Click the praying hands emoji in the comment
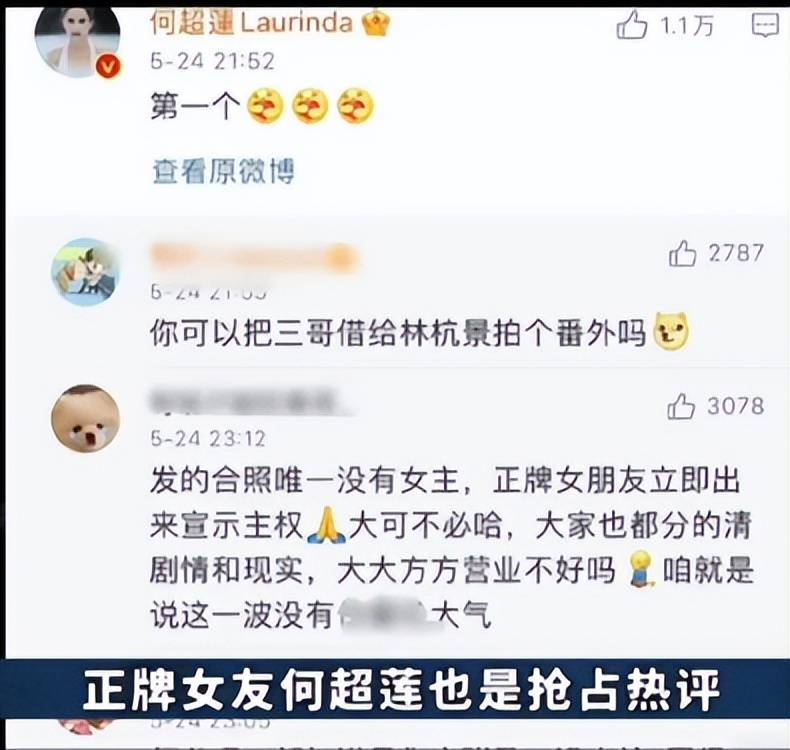This screenshot has width=790, height=750. (326, 525)
